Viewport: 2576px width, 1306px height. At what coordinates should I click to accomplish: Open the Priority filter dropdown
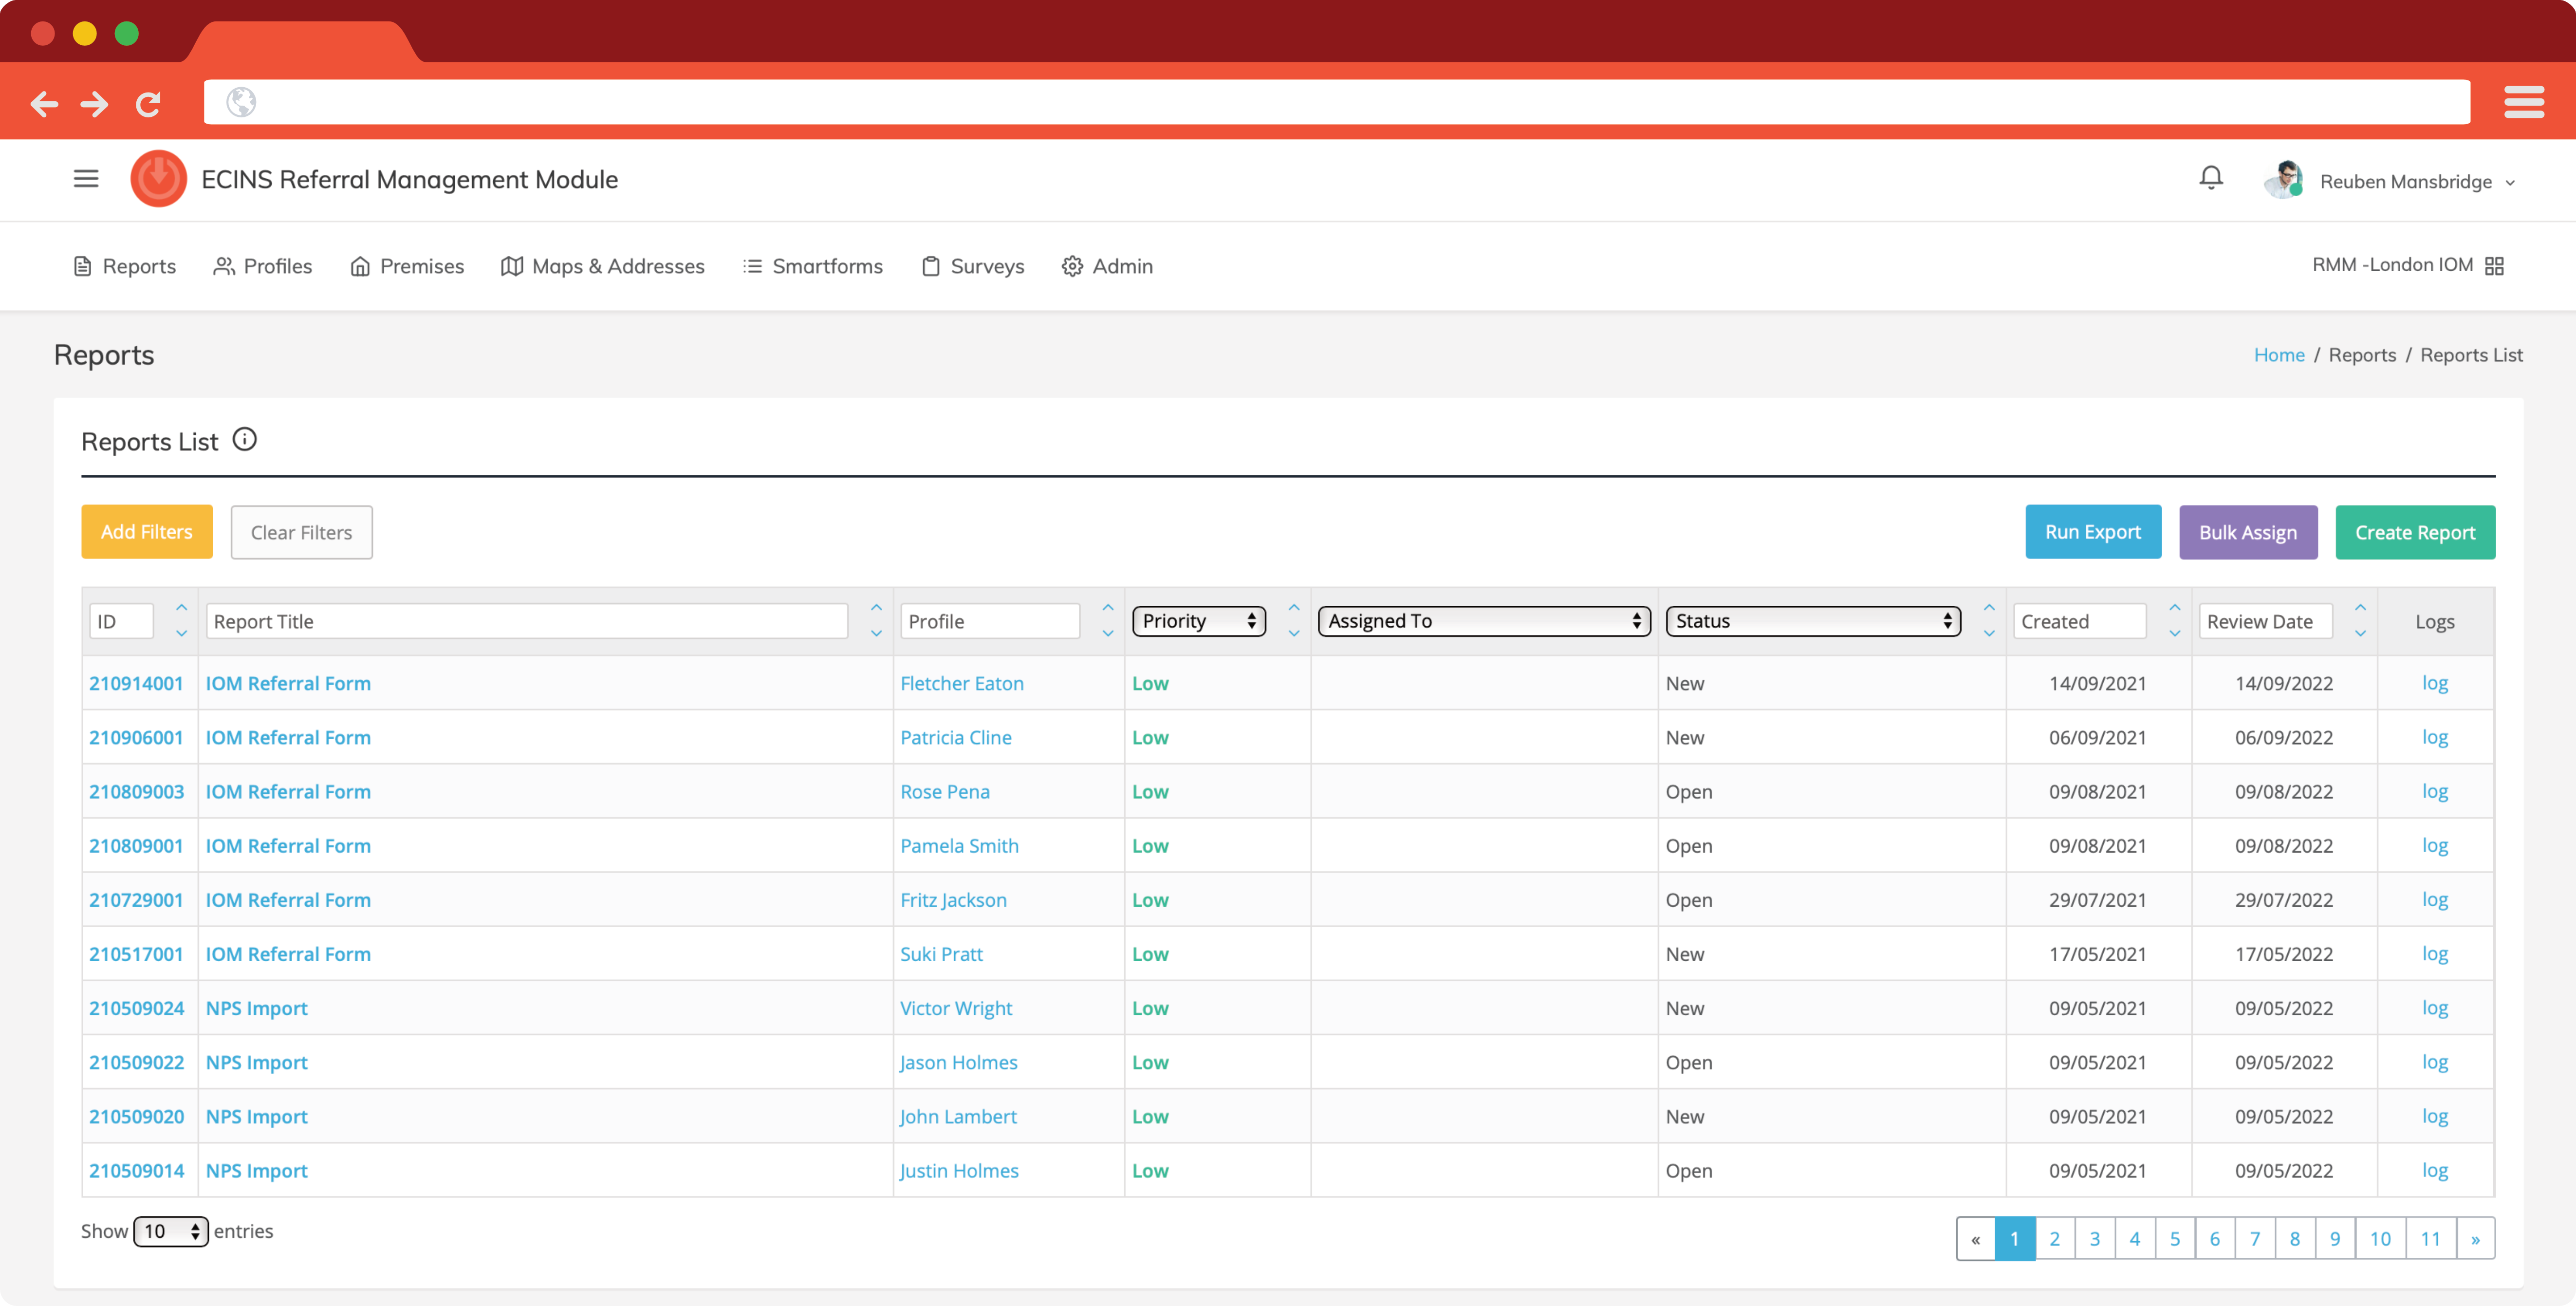click(x=1198, y=621)
